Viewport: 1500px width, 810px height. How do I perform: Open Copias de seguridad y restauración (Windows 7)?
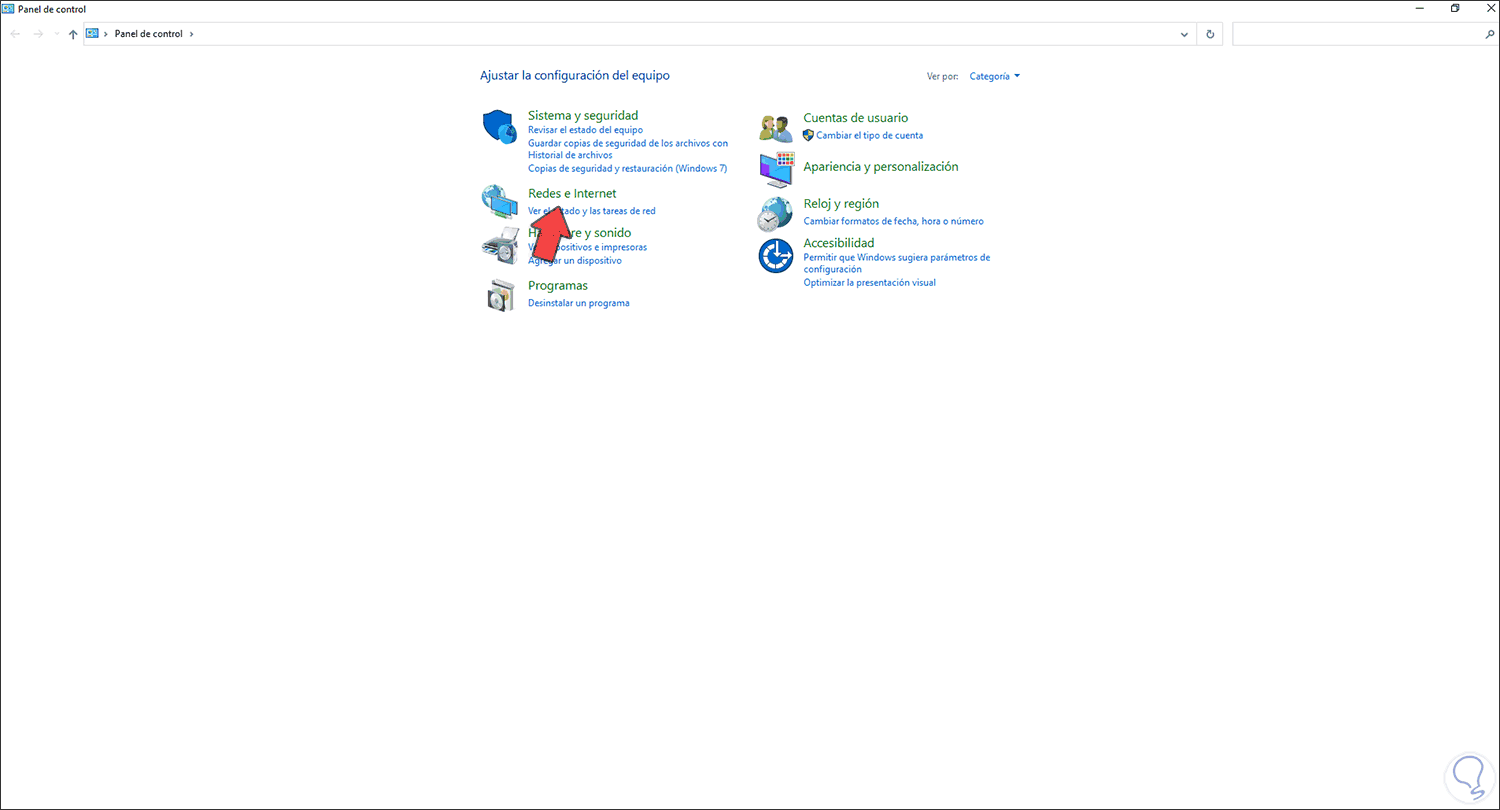point(627,168)
